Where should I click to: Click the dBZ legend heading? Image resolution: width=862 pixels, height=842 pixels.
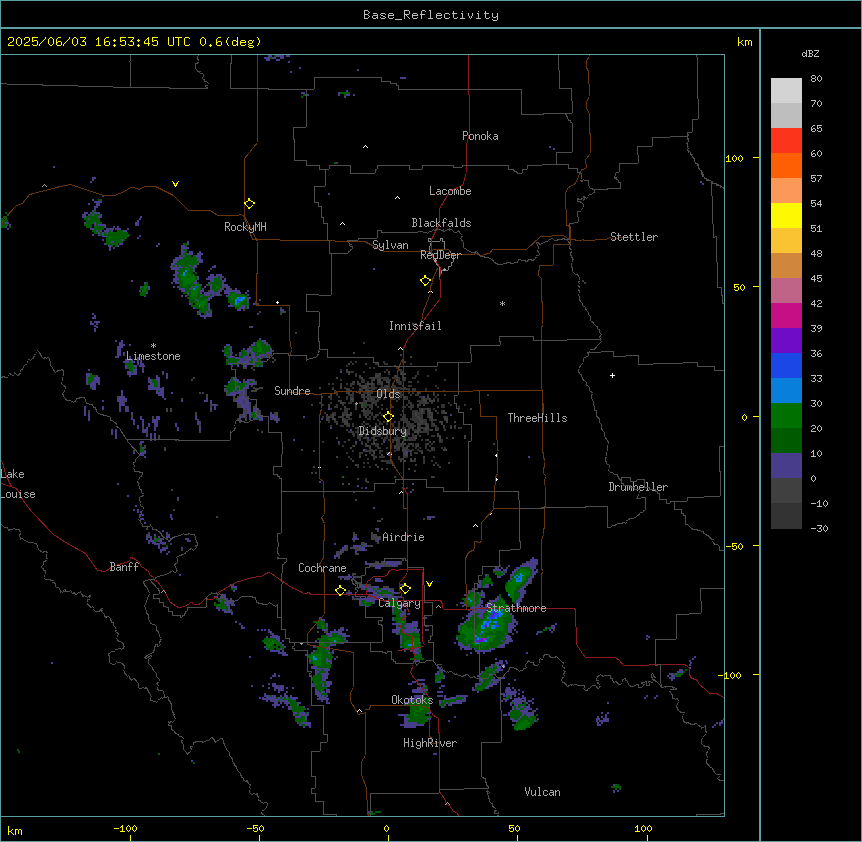[x=810, y=53]
